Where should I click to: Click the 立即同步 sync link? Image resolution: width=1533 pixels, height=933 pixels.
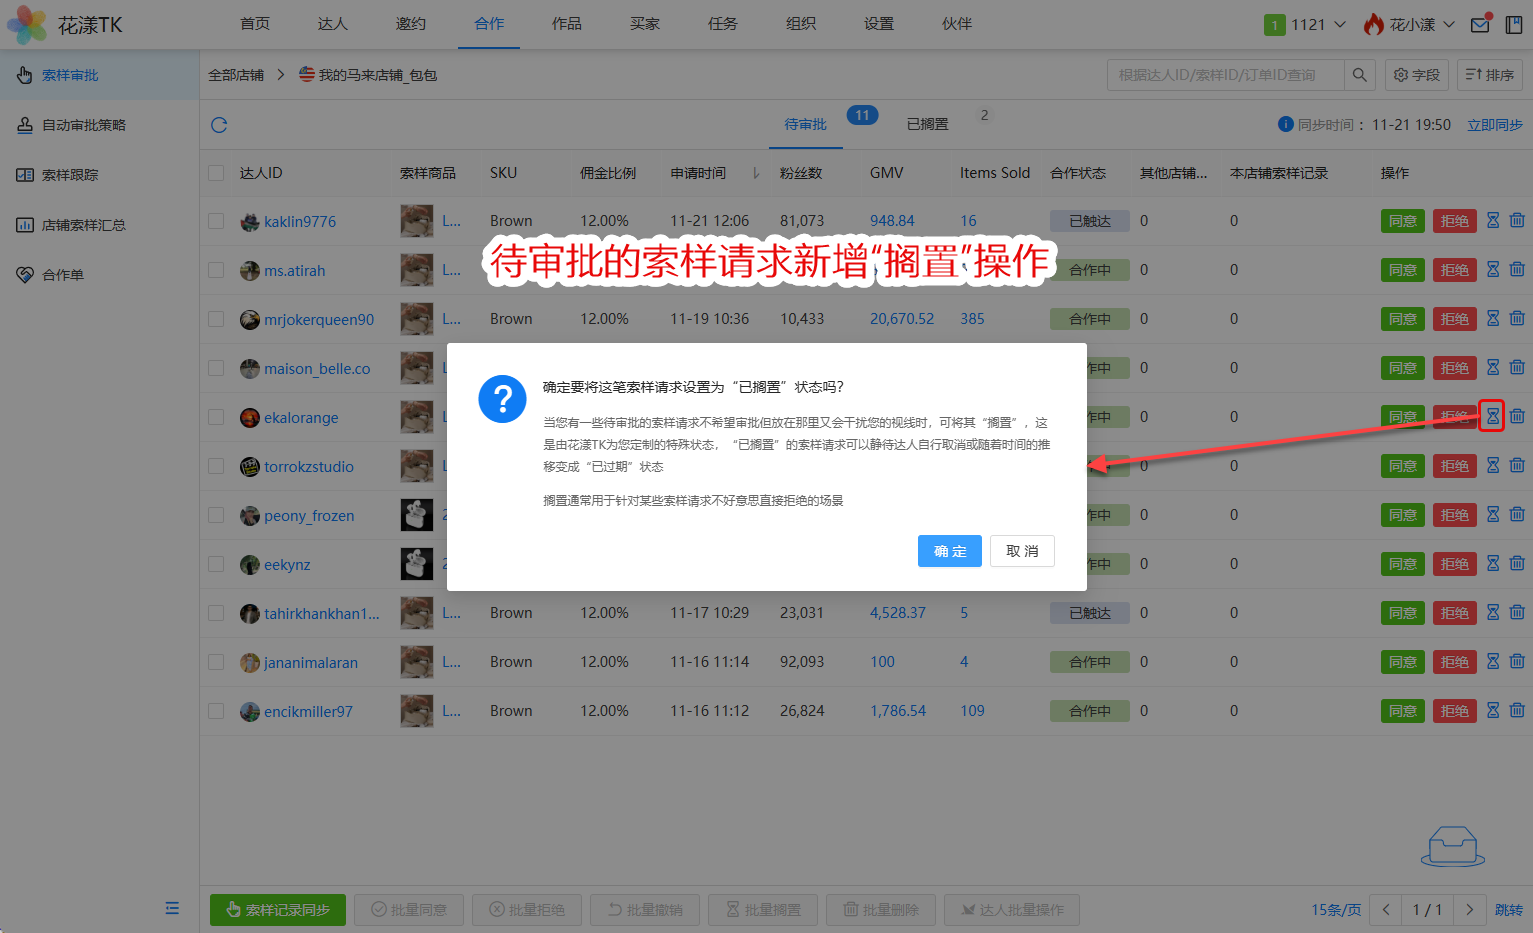tap(1494, 125)
